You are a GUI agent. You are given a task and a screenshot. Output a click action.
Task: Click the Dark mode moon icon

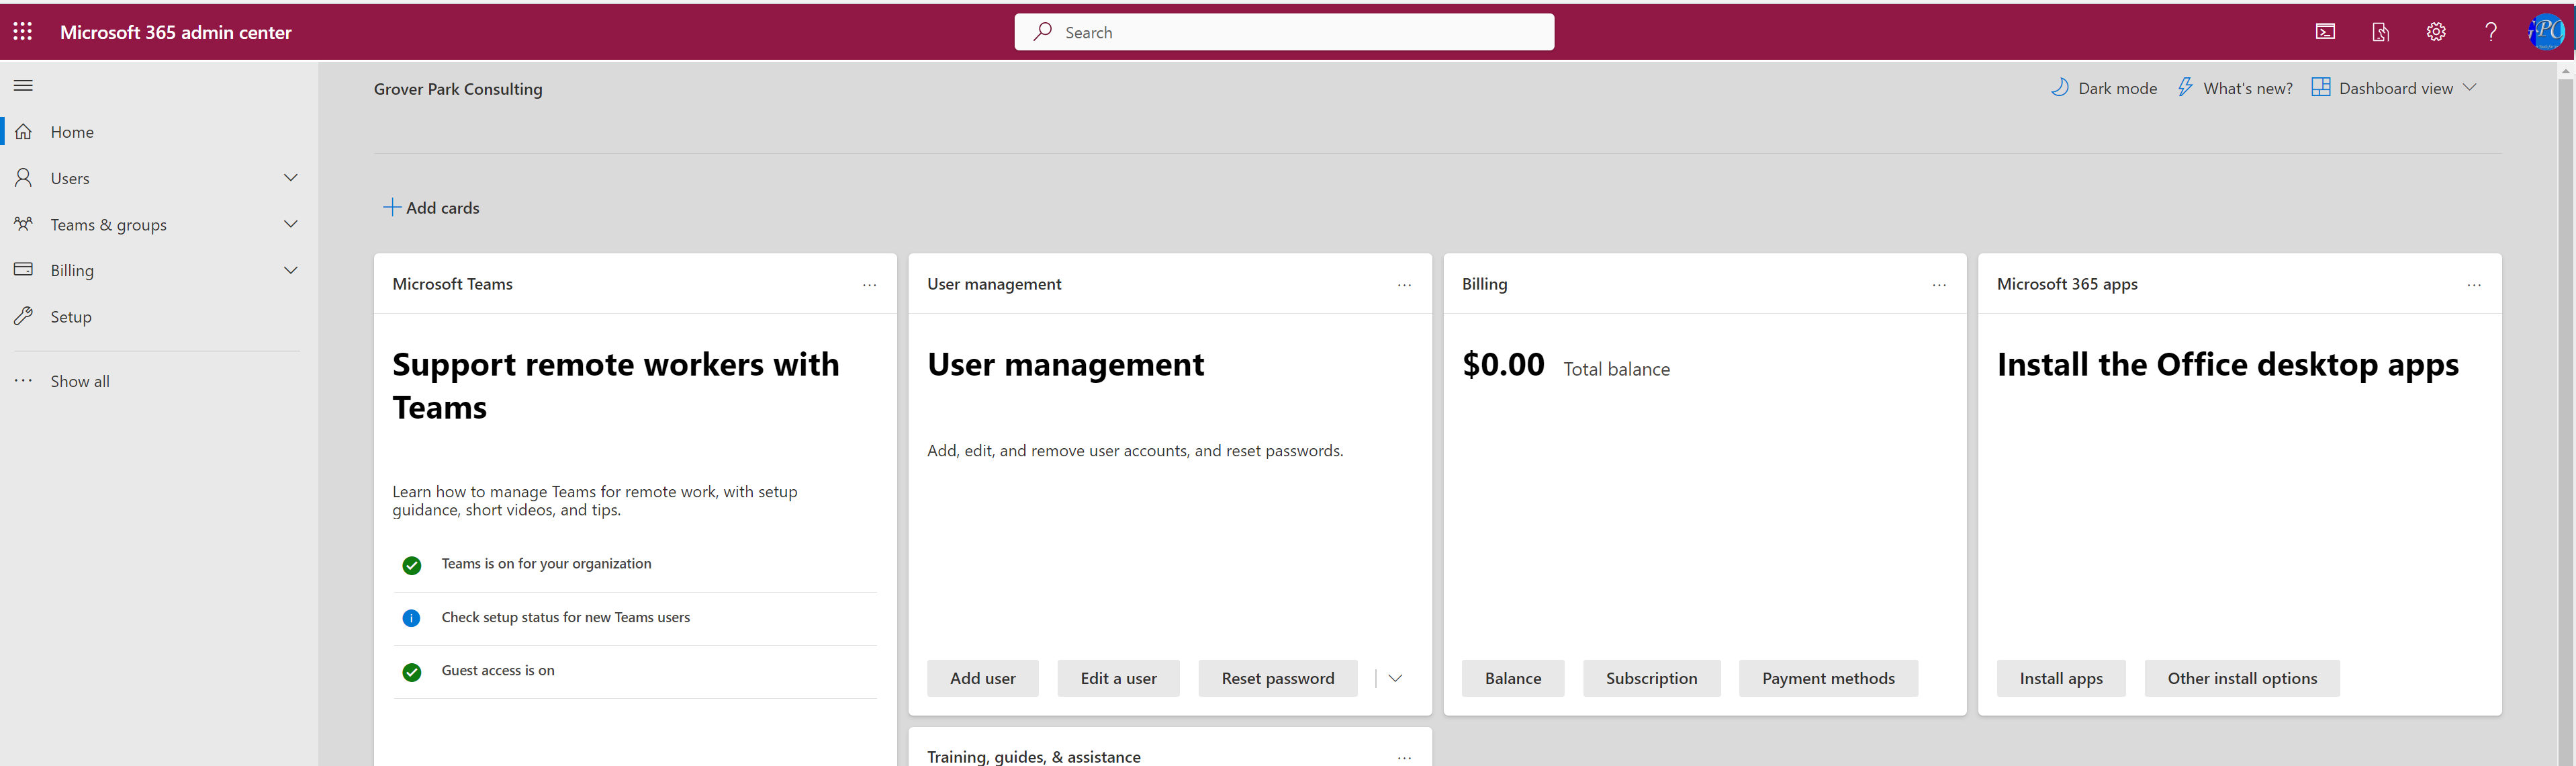(x=2060, y=88)
